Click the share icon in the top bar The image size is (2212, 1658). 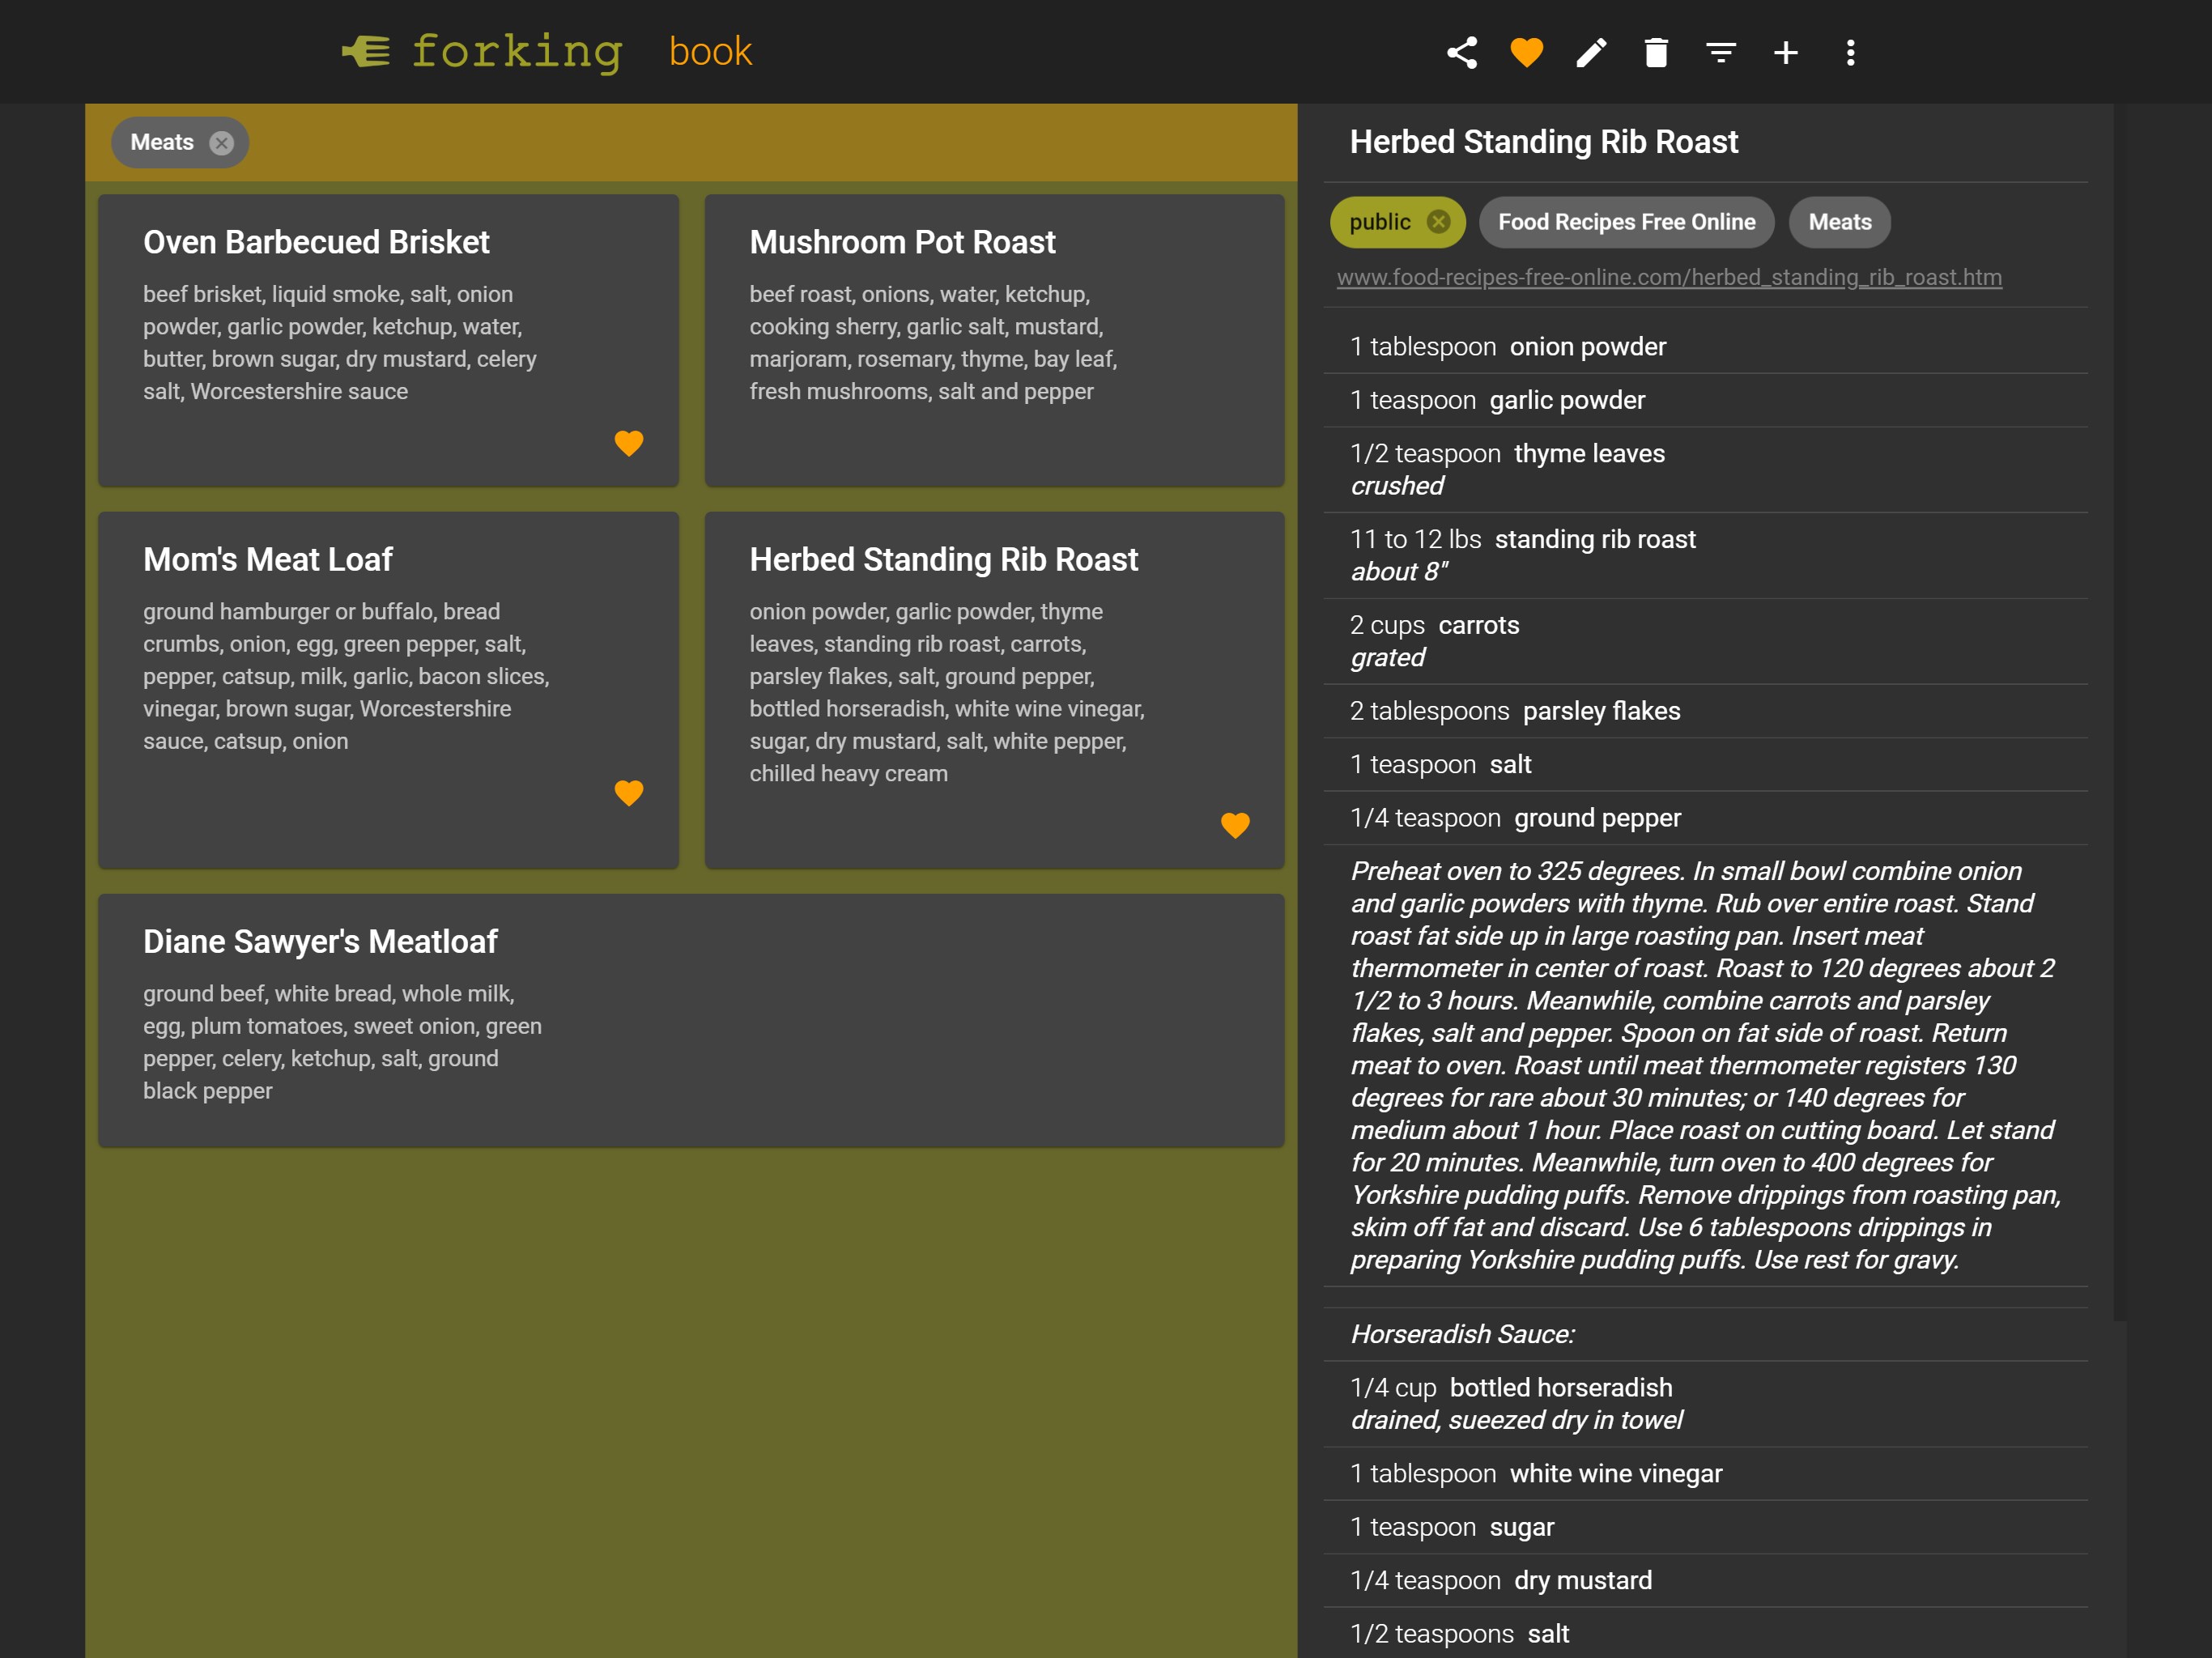pyautogui.click(x=1462, y=52)
